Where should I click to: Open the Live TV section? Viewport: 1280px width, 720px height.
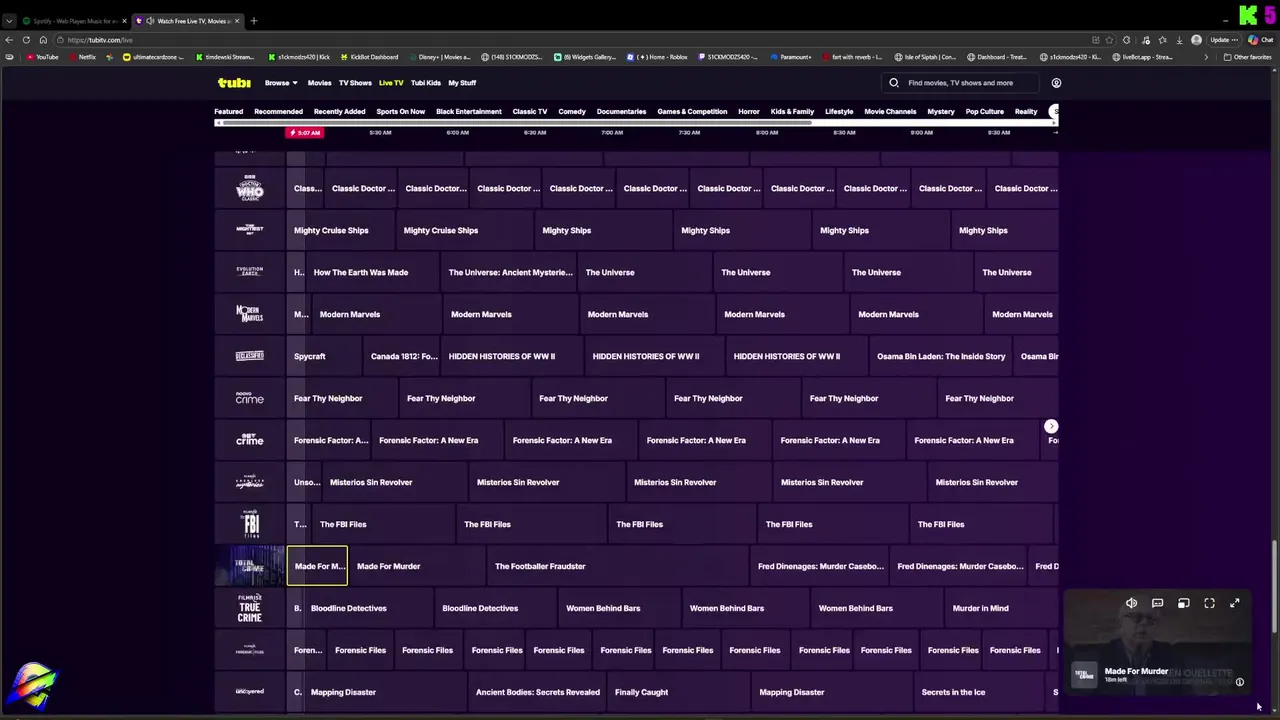point(391,83)
